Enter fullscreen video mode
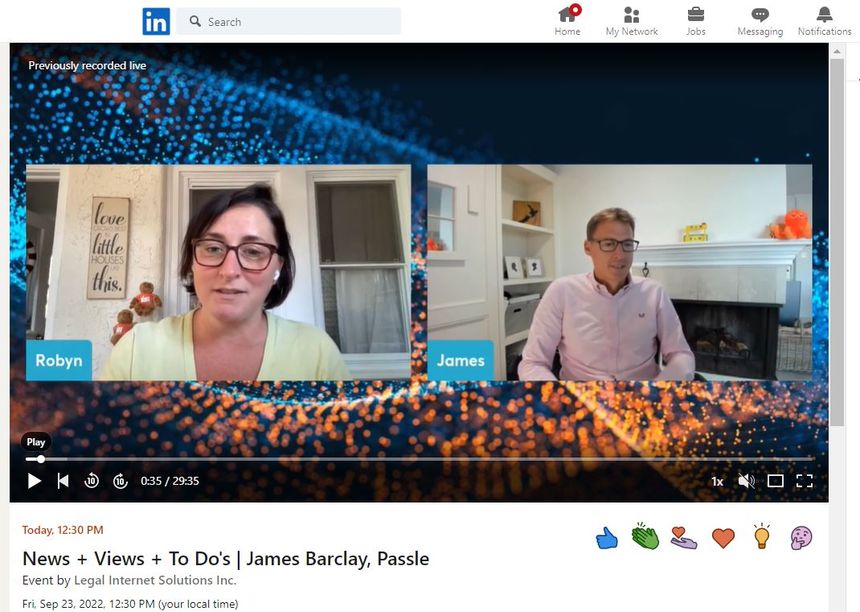The width and height of the screenshot is (860, 612). [804, 481]
